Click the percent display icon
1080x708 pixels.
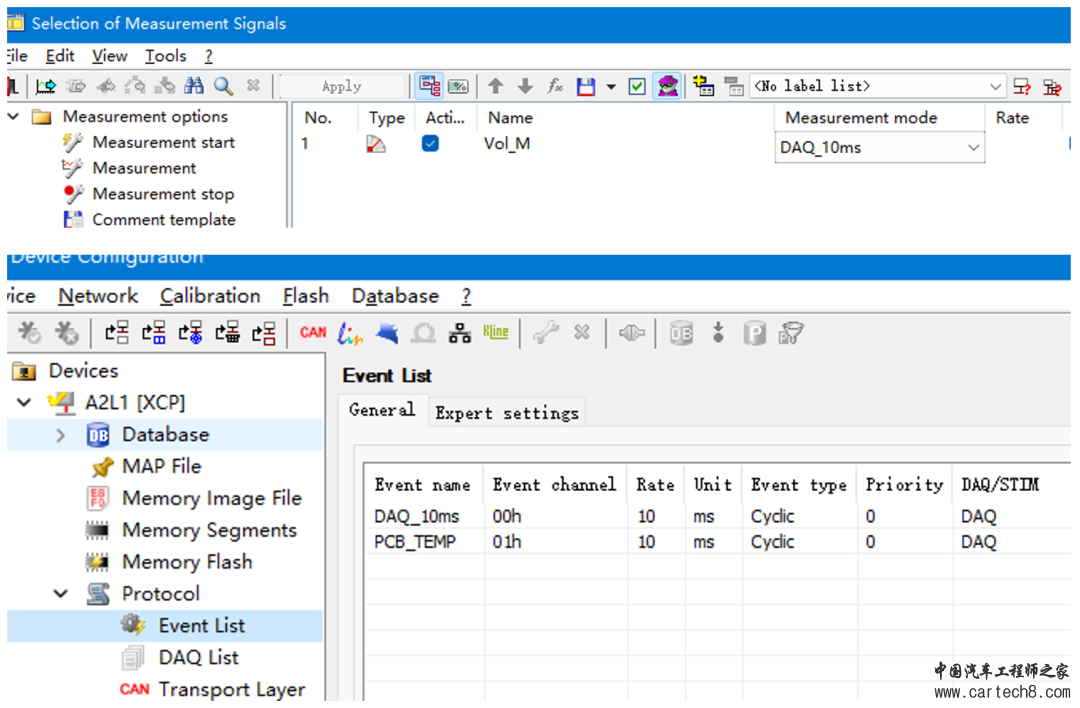pos(458,86)
